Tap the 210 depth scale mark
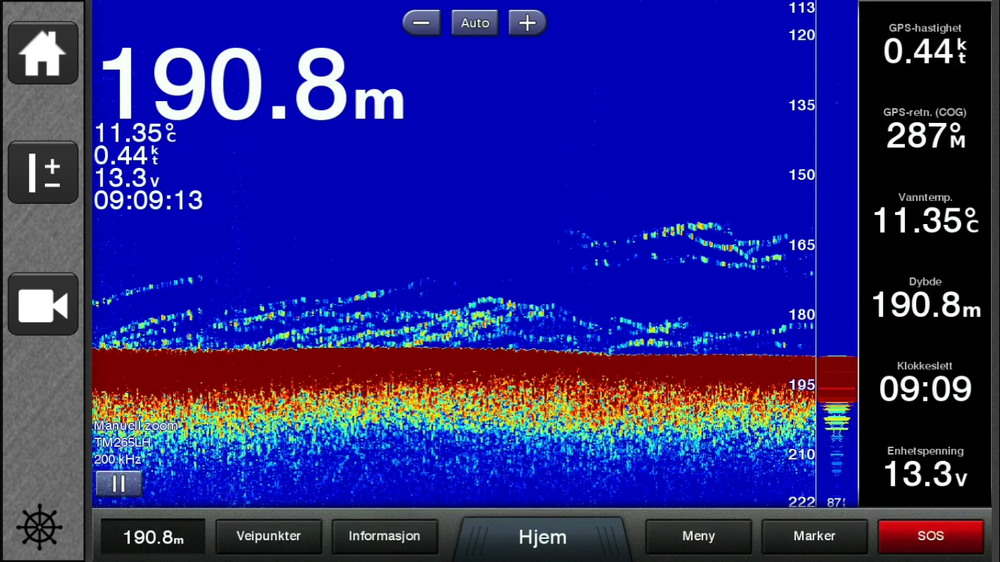This screenshot has width=1000, height=562. [x=802, y=454]
